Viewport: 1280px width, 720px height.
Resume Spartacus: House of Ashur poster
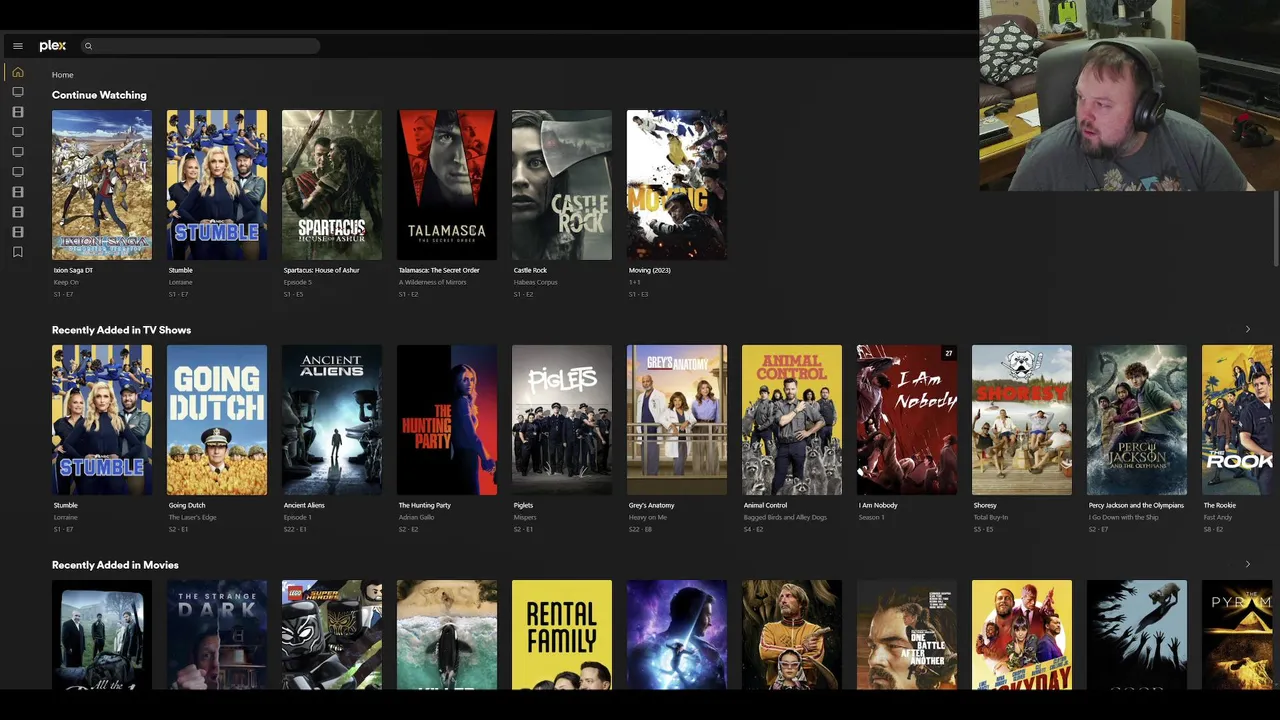click(x=332, y=185)
